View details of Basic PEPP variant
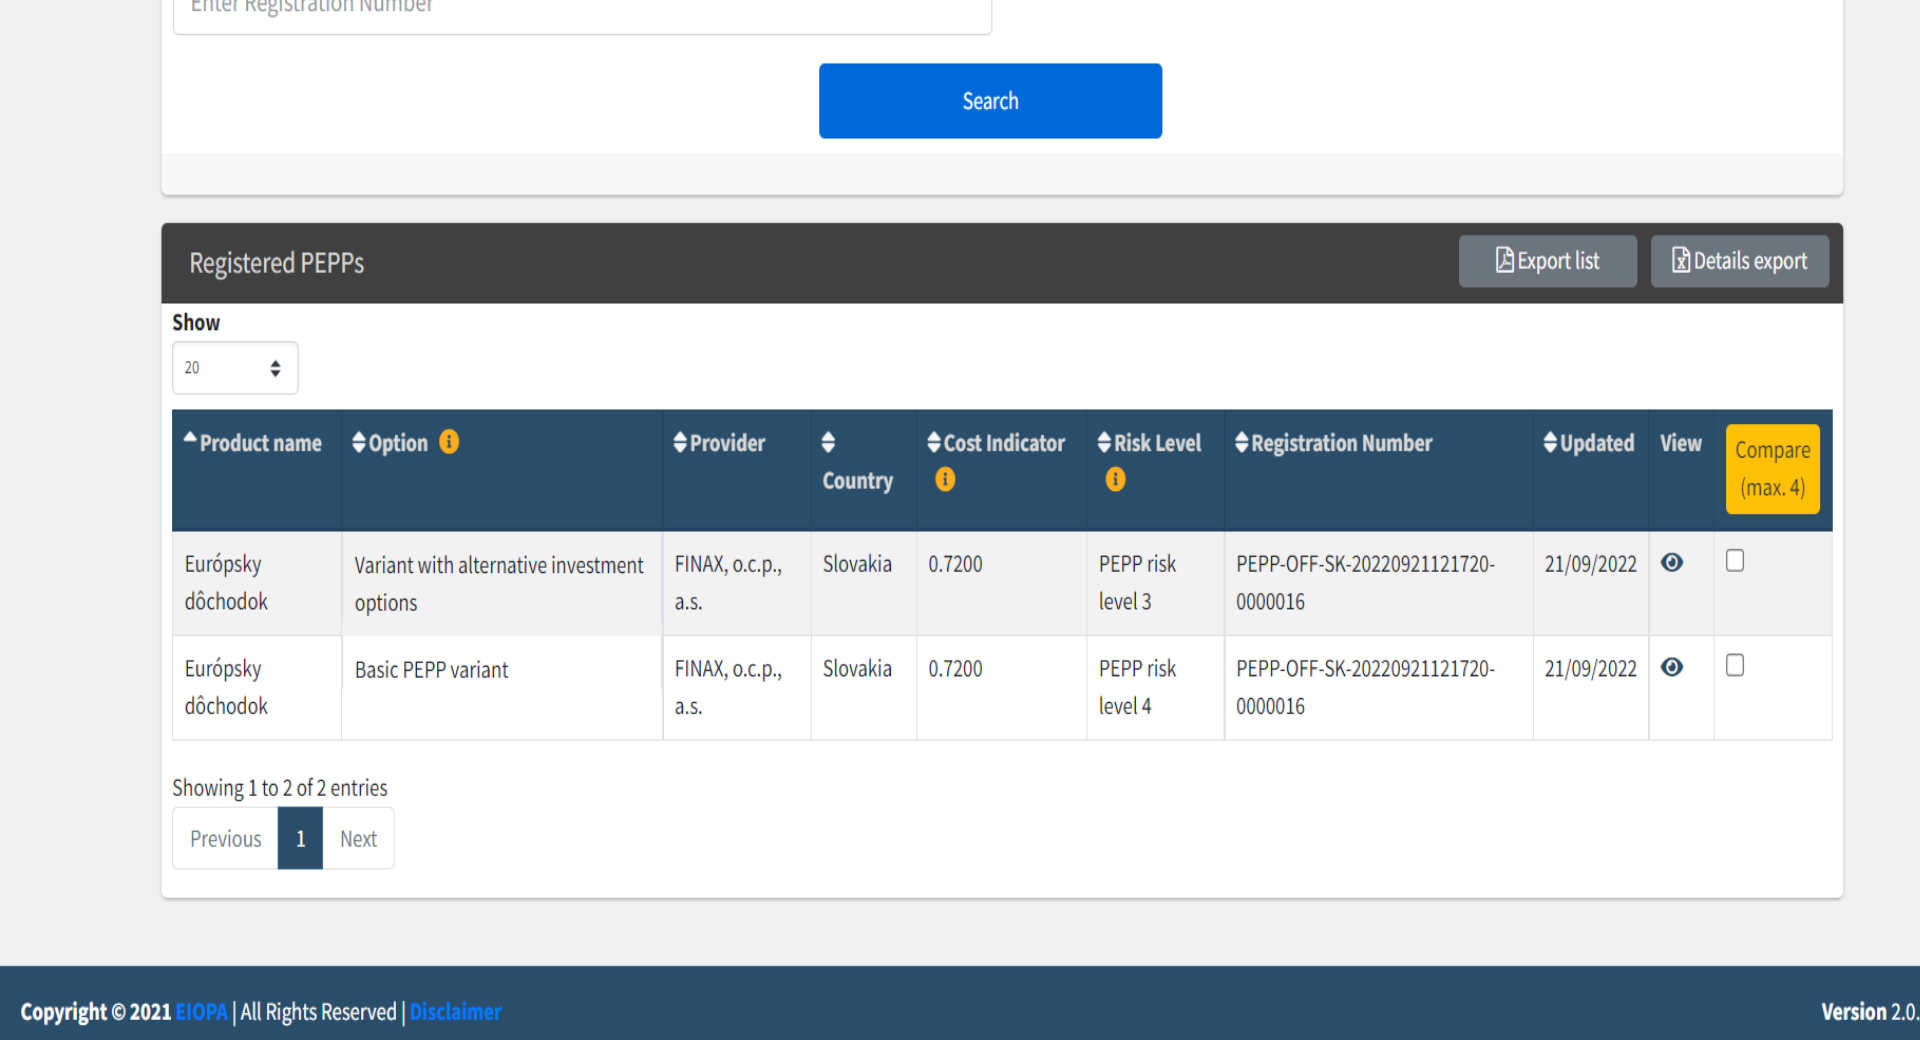This screenshot has height=1040, width=1920. click(x=1671, y=667)
